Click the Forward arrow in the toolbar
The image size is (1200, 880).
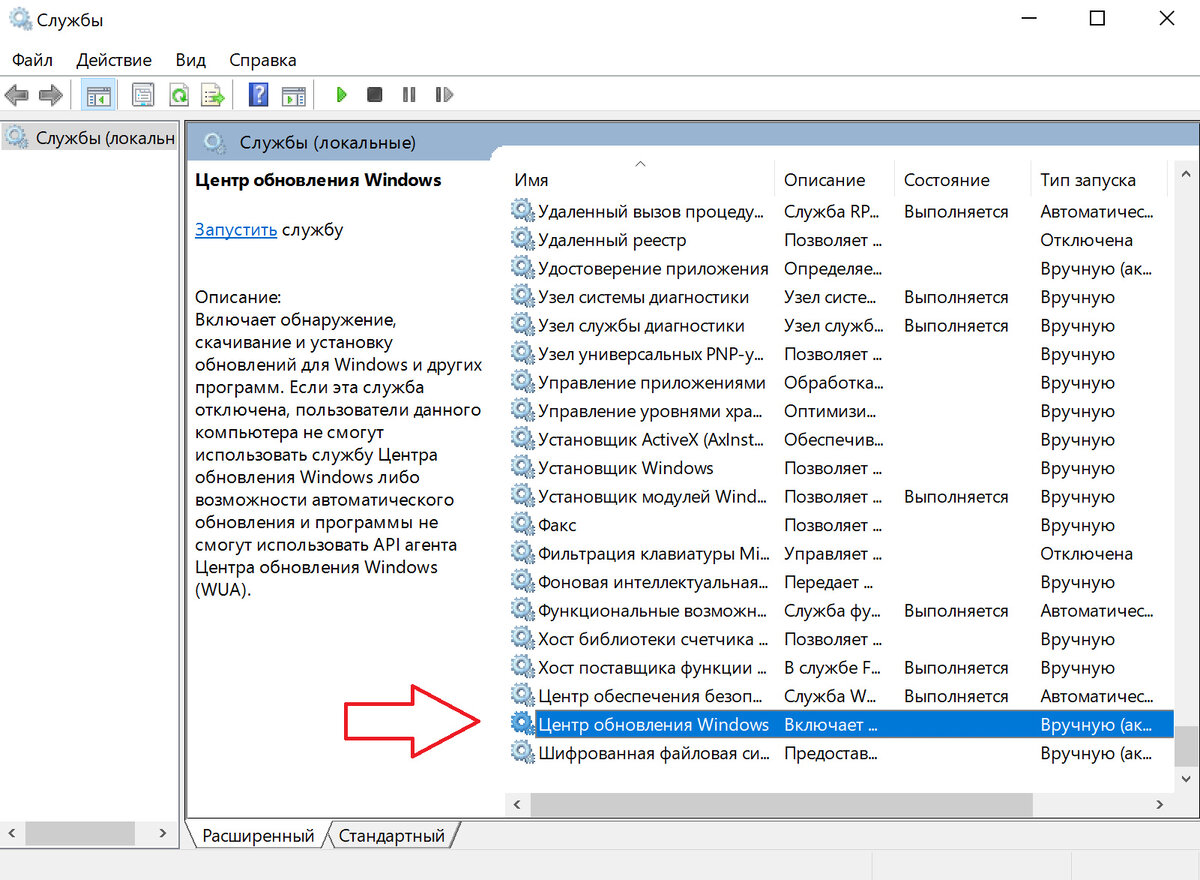tap(50, 95)
